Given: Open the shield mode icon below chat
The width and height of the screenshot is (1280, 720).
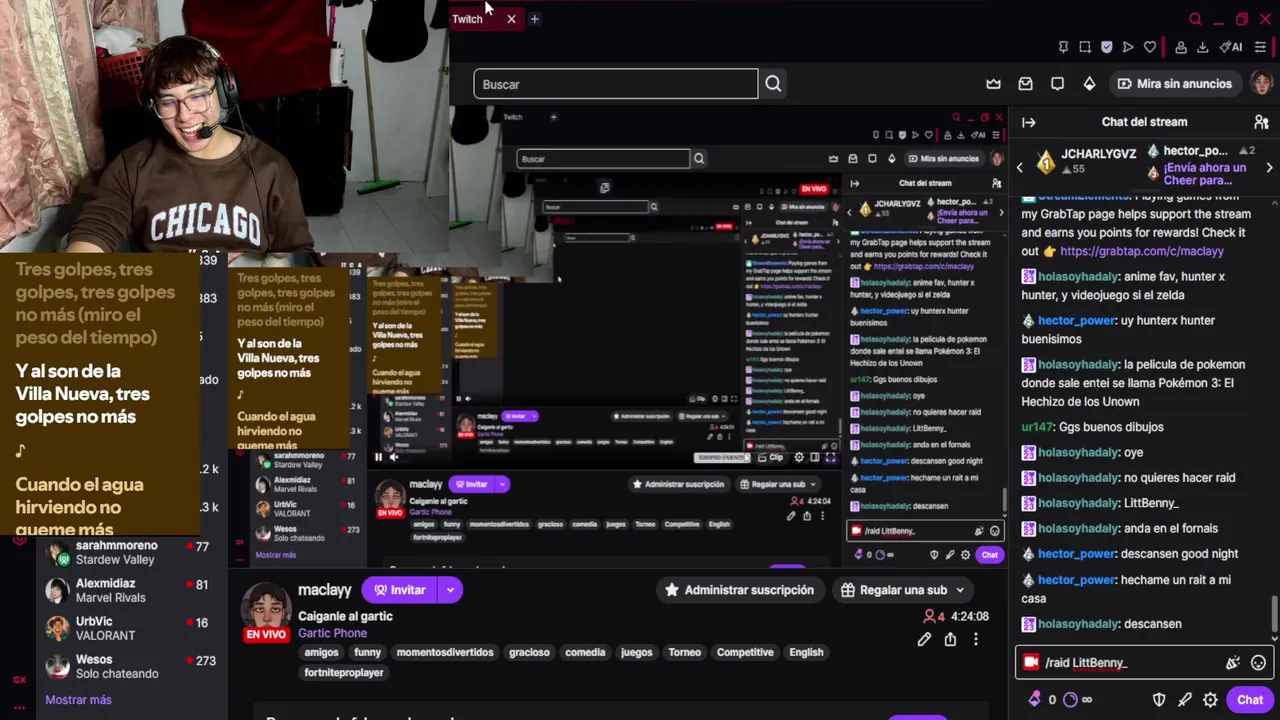Looking at the screenshot, I should point(1159,700).
